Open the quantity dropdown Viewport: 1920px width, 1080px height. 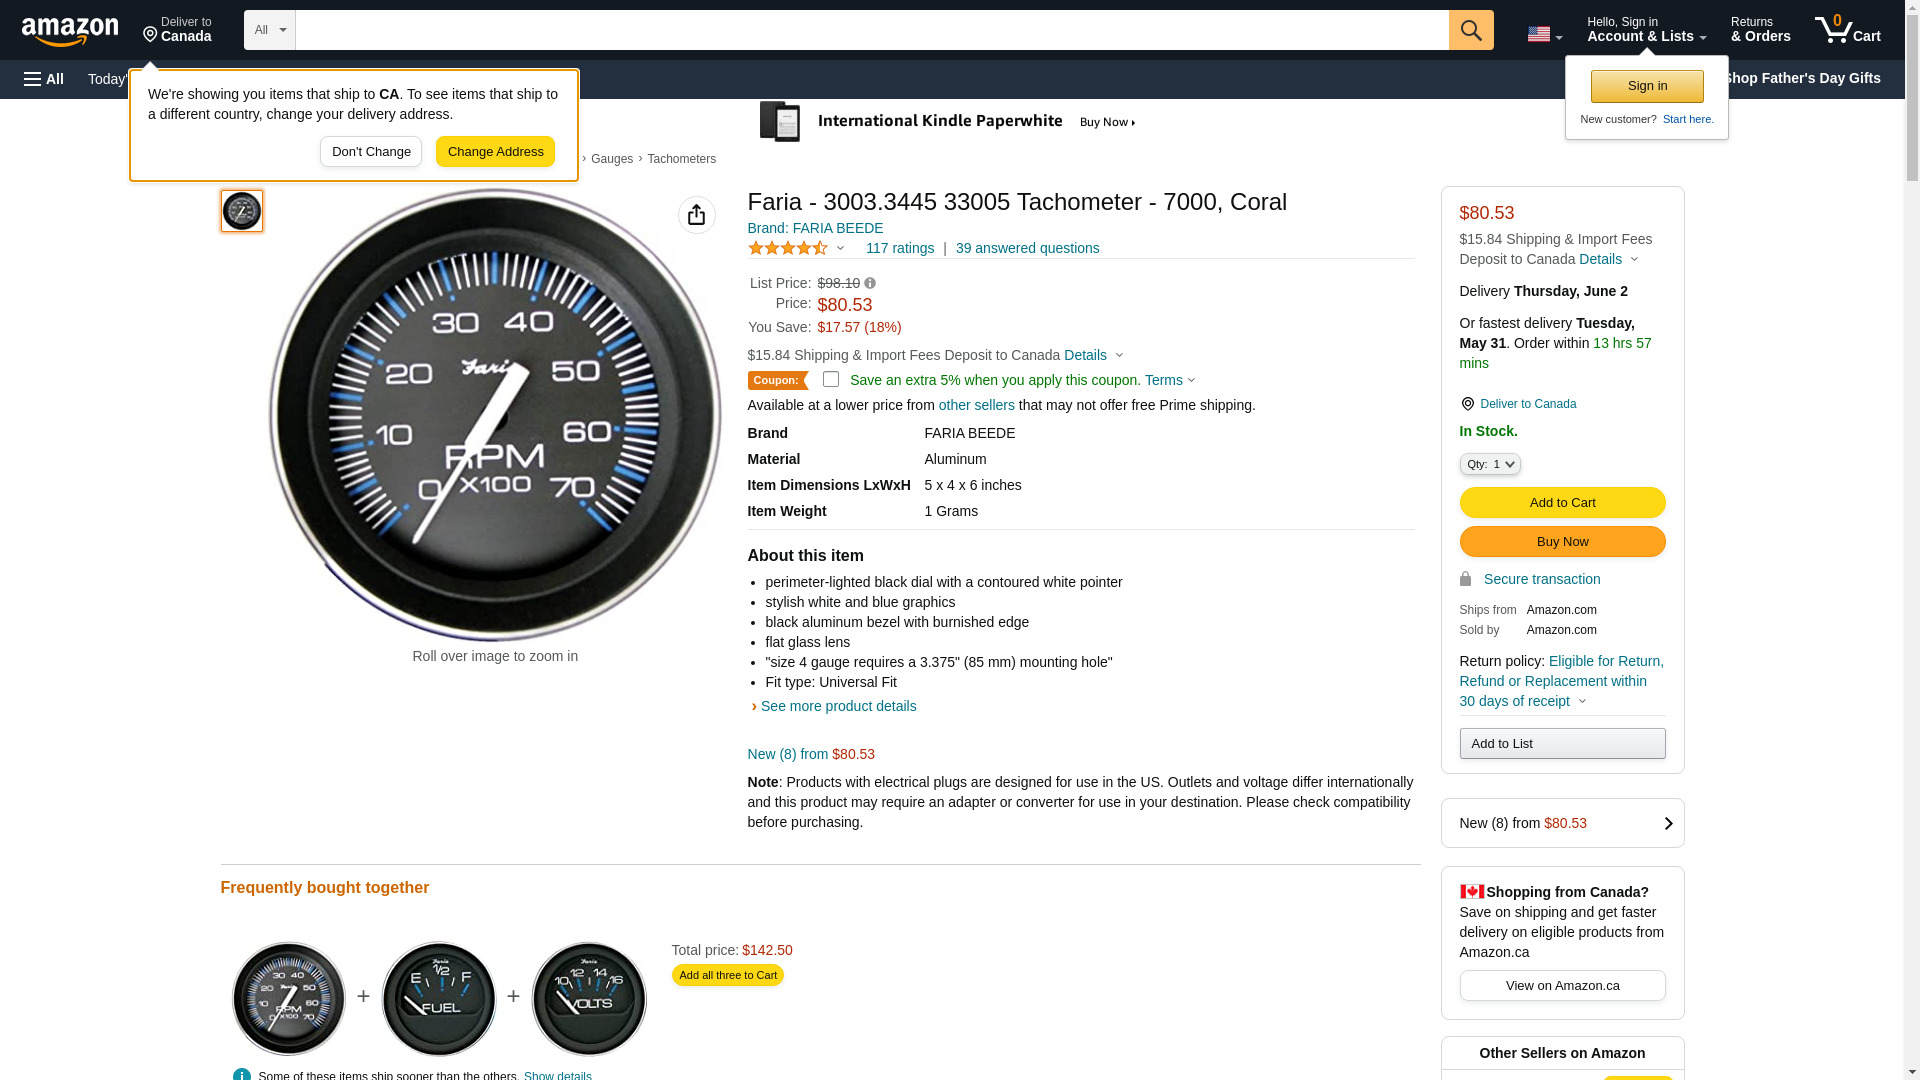[x=1490, y=464]
